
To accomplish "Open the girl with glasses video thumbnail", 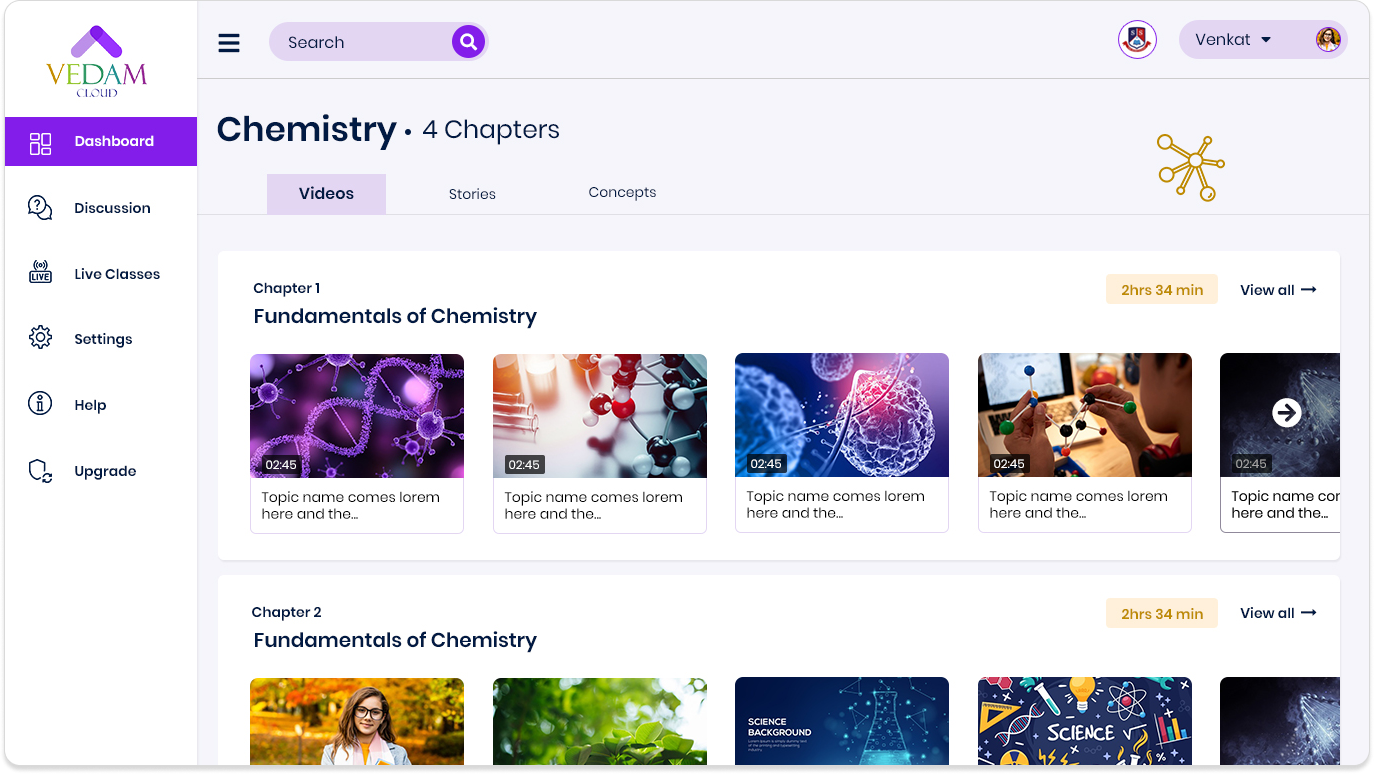I will coord(357,721).
